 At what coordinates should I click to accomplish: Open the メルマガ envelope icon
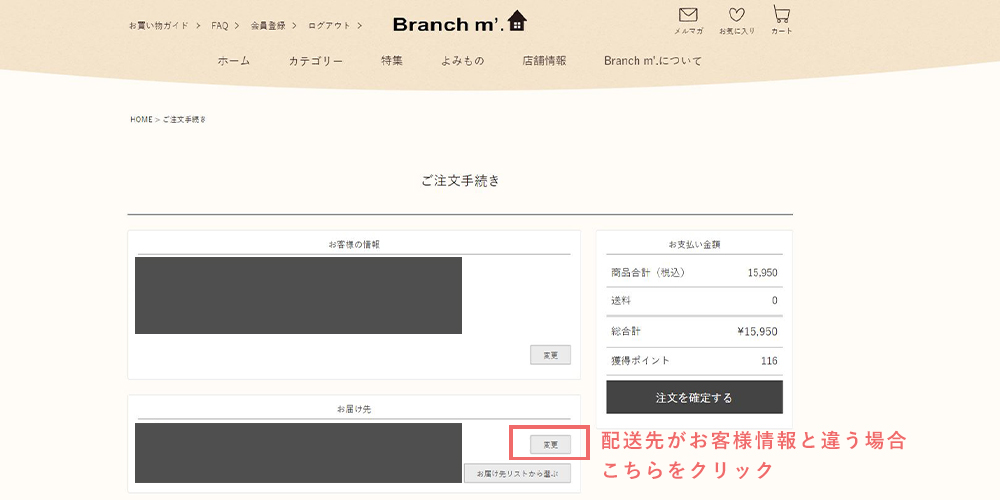click(x=687, y=18)
